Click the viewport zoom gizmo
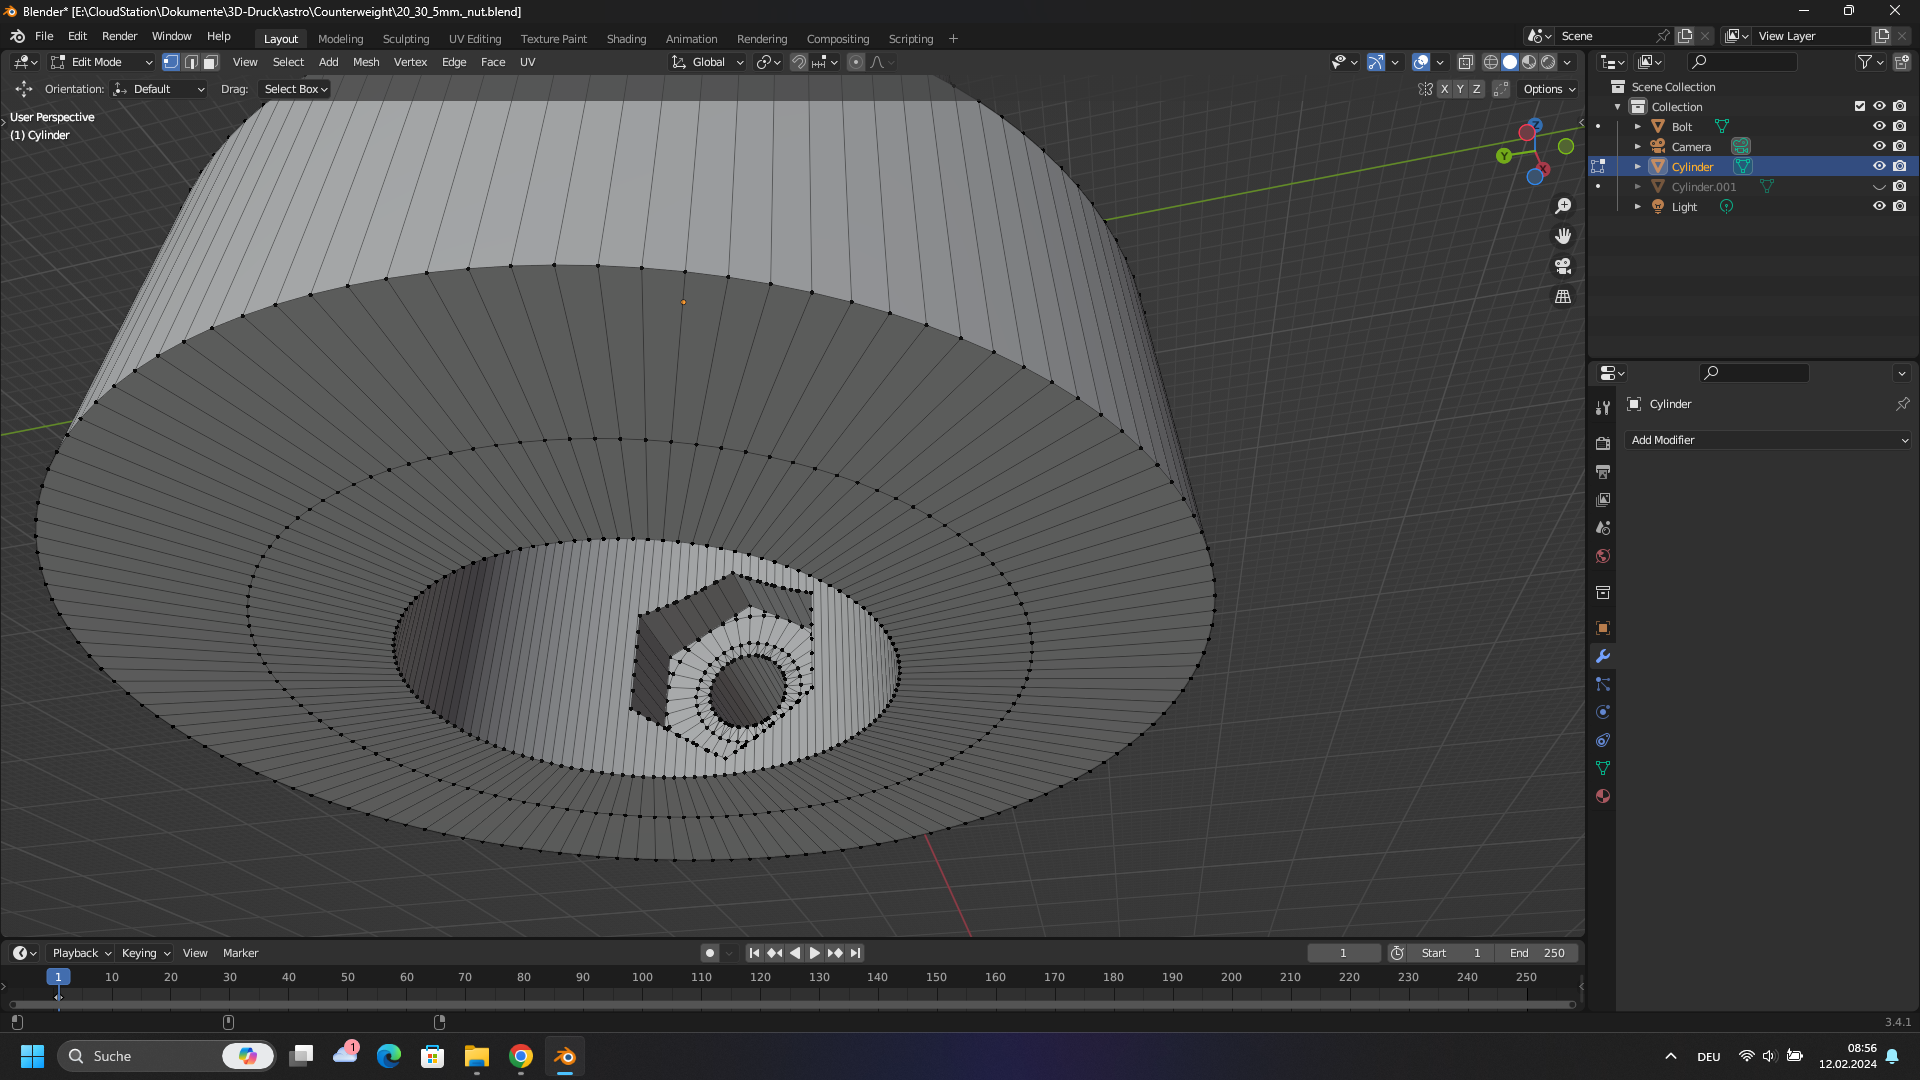 (1563, 206)
